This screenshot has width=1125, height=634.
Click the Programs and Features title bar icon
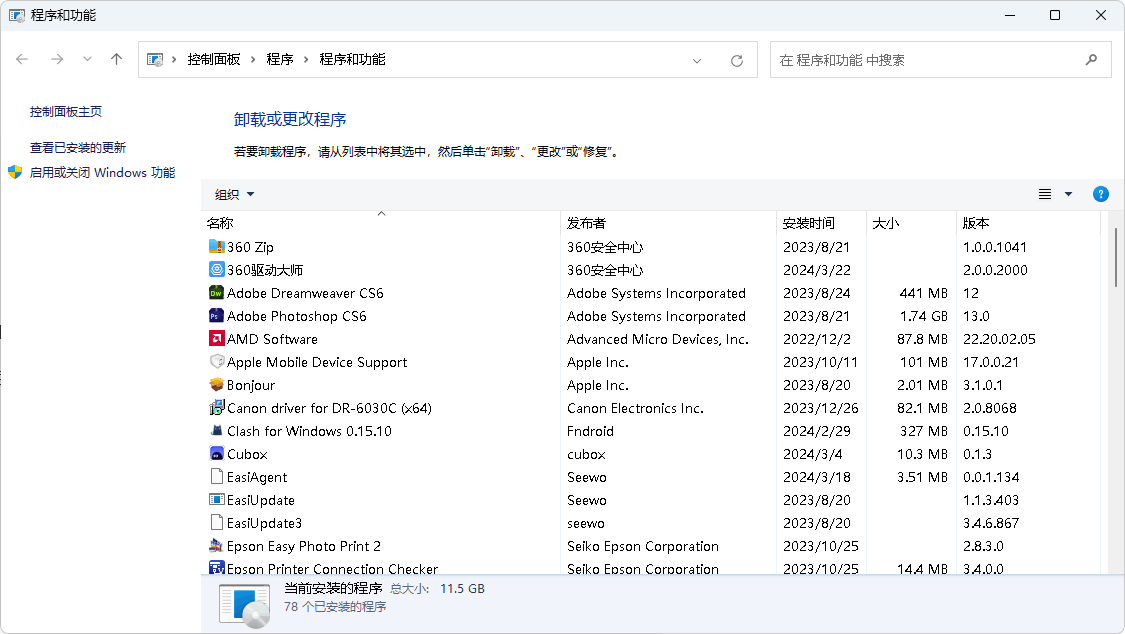[17, 15]
